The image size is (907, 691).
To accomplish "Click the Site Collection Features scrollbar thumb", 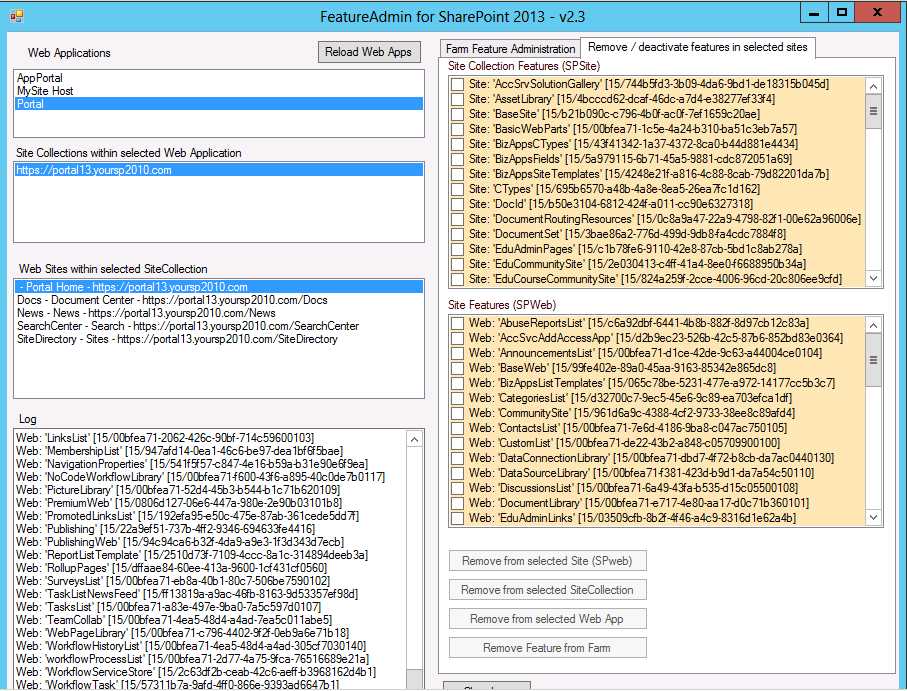I will pos(873,111).
